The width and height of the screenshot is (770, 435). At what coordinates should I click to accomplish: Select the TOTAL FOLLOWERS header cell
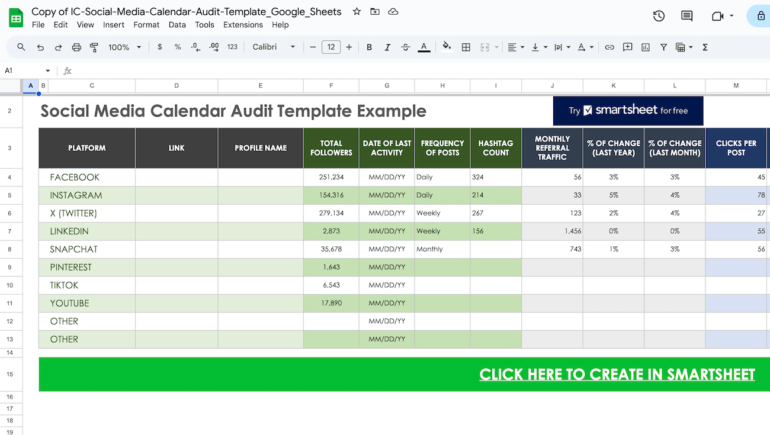[331, 148]
